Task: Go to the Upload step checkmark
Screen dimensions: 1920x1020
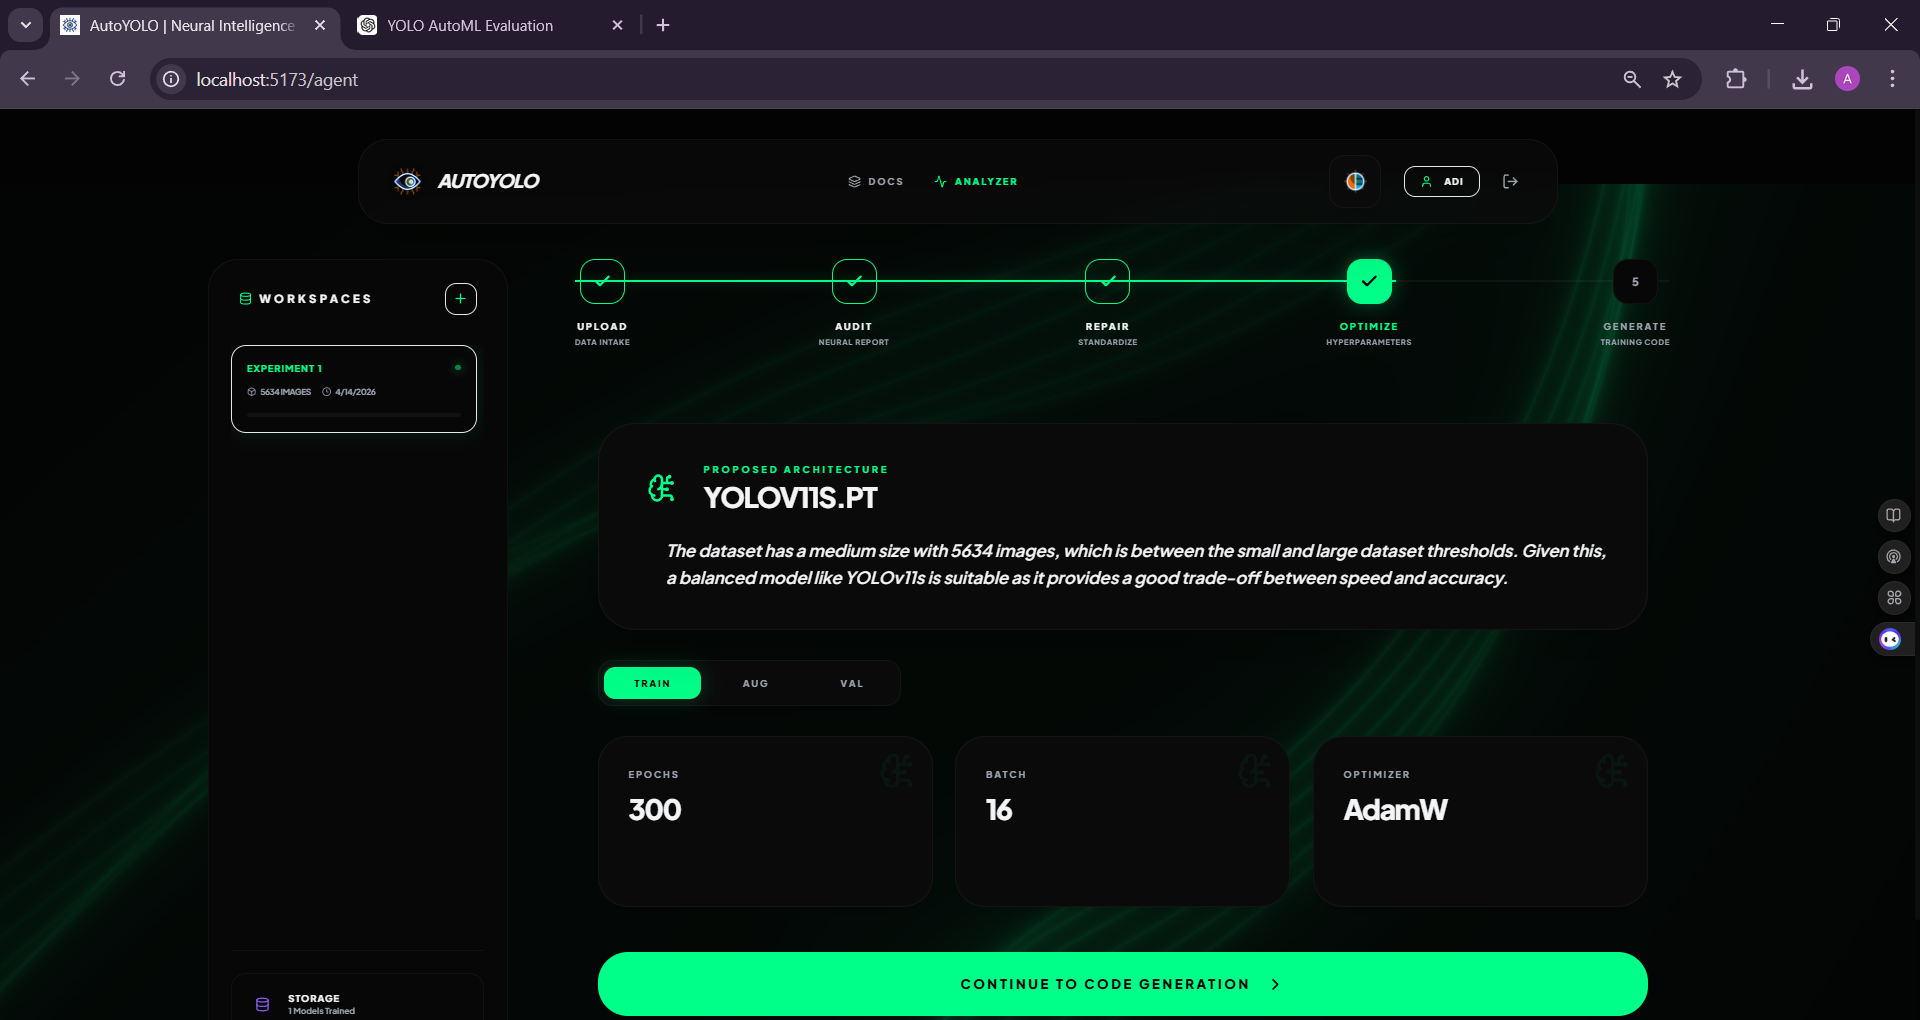Action: [602, 282]
